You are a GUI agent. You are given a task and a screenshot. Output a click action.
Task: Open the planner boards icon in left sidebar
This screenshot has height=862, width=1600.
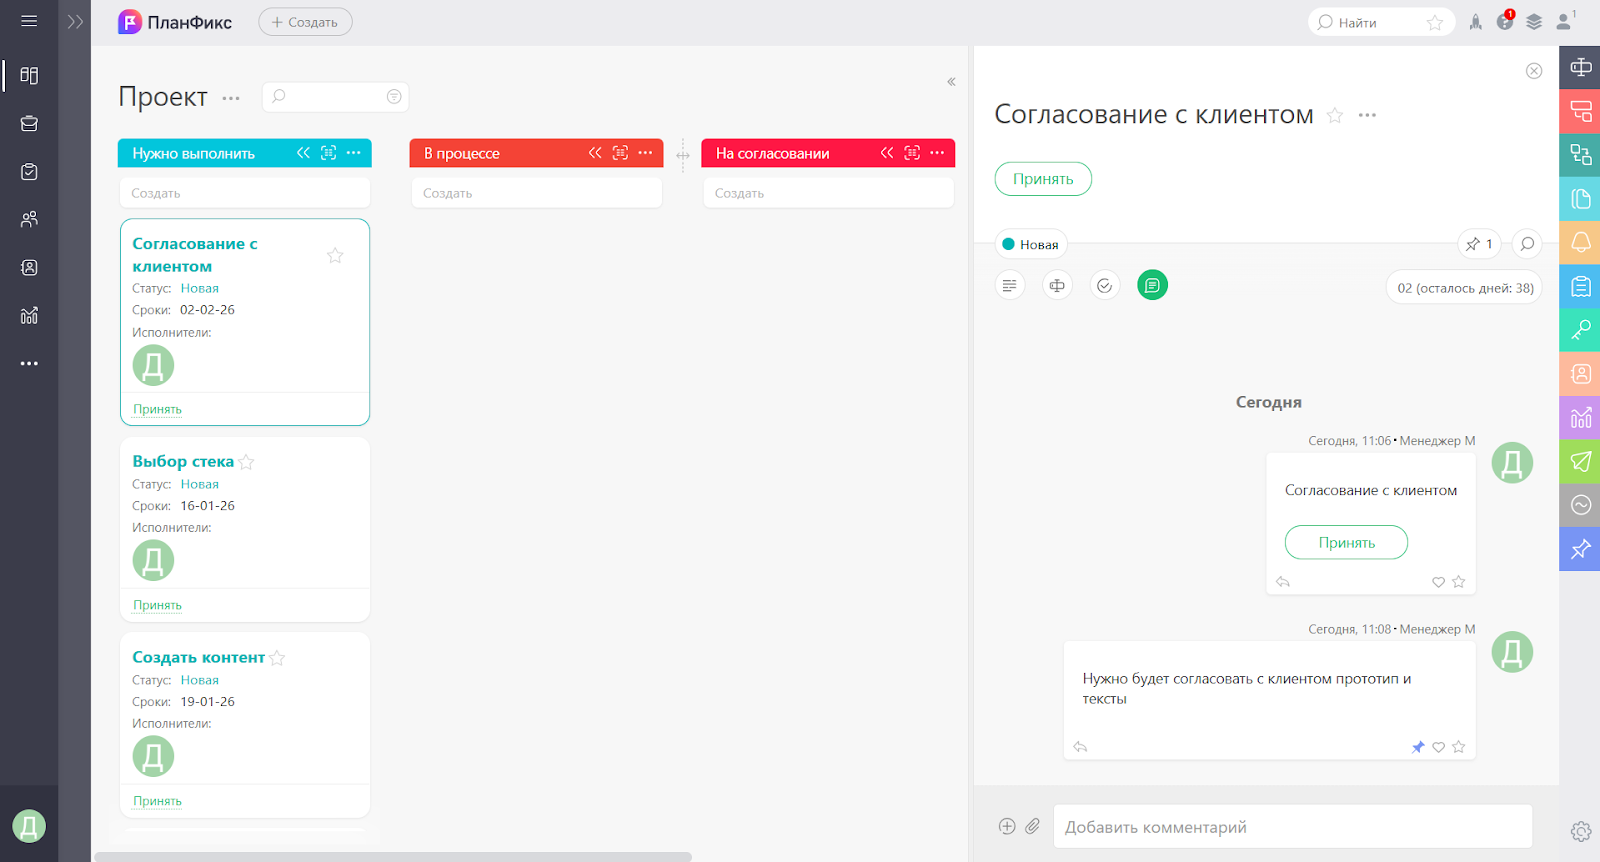29,76
